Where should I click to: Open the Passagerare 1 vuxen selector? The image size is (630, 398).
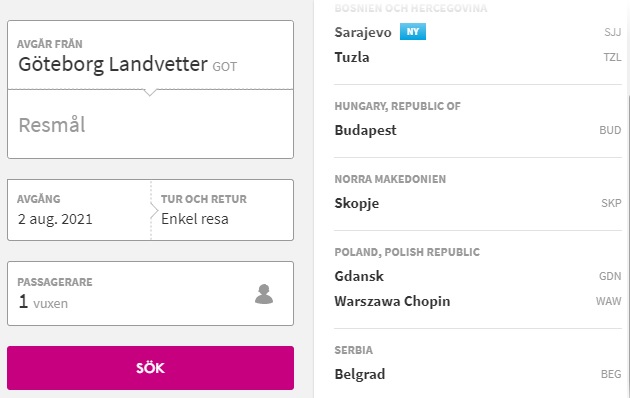tap(150, 294)
